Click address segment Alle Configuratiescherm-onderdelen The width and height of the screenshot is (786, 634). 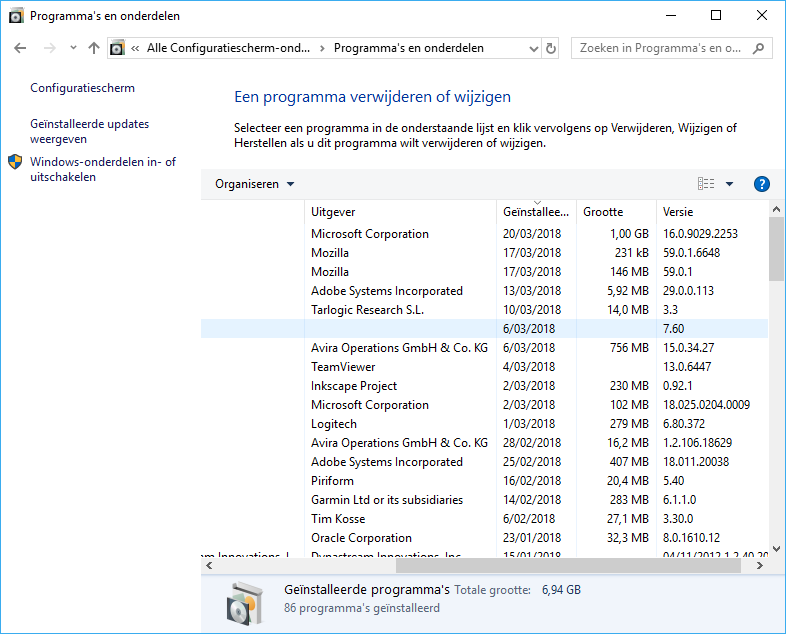pyautogui.click(x=228, y=48)
